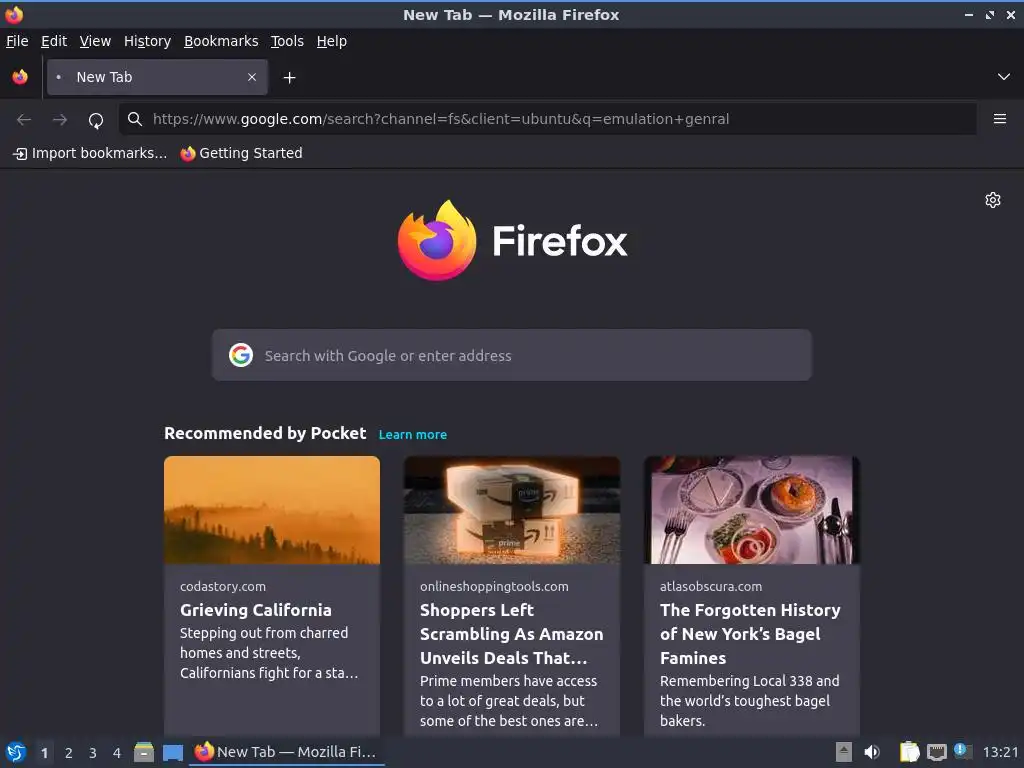Click the Google icon in search box

(241, 355)
